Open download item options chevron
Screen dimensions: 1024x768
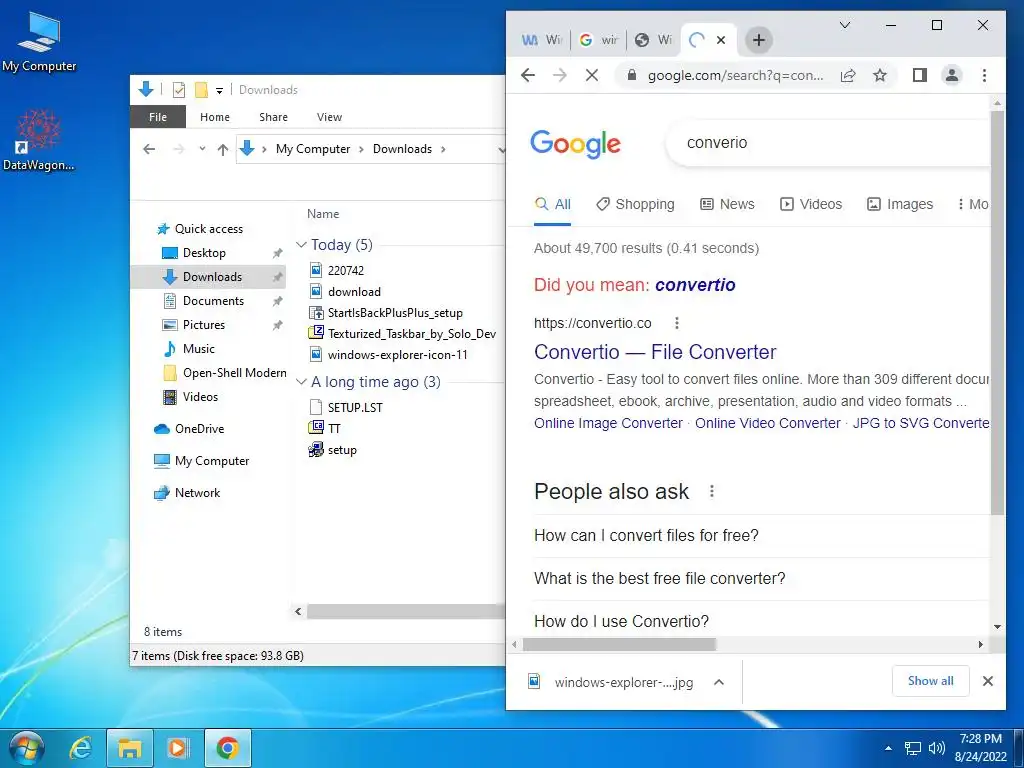tap(719, 682)
